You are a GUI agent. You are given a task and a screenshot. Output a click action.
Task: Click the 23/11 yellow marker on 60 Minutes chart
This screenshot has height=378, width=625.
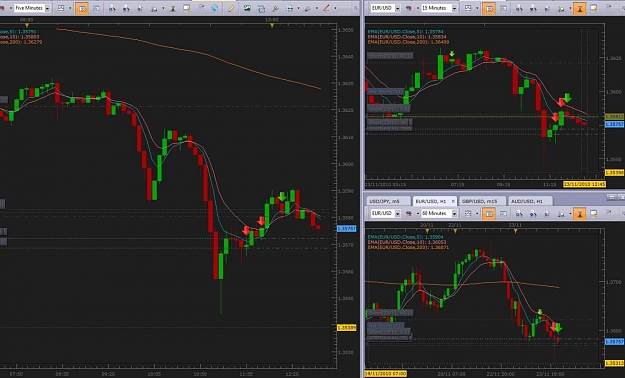click(x=515, y=231)
